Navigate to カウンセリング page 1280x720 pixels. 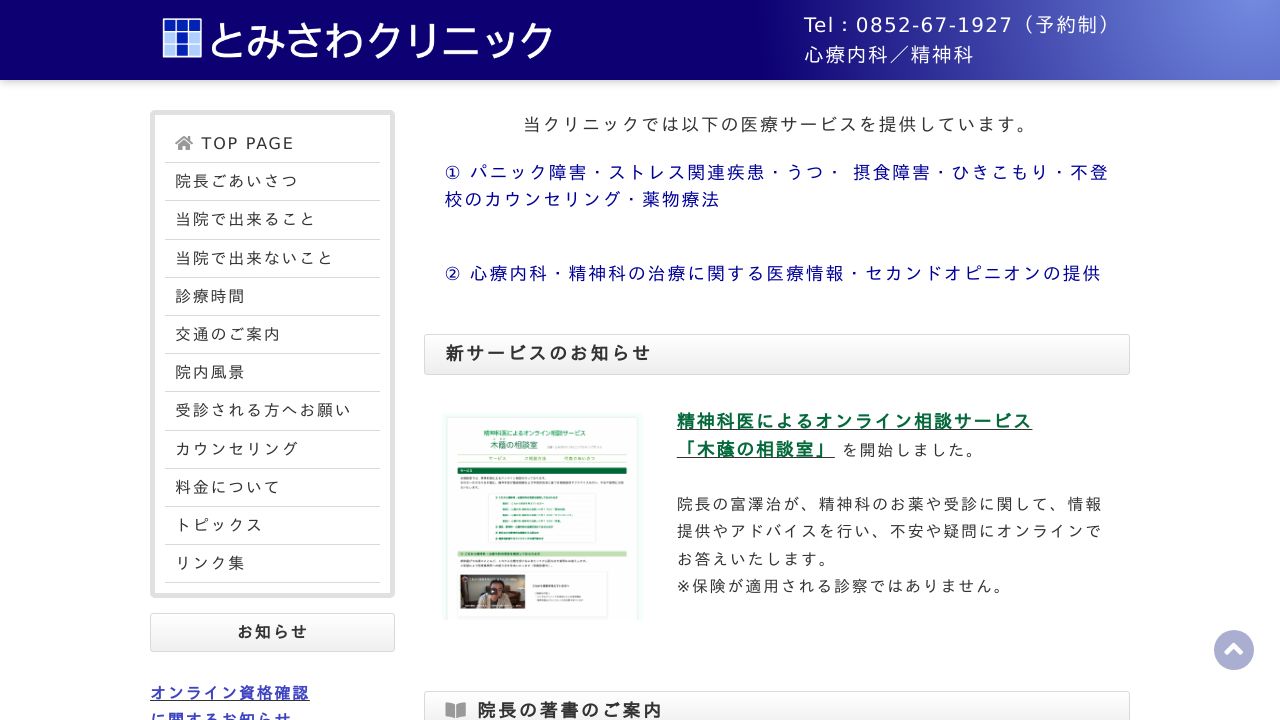click(238, 448)
